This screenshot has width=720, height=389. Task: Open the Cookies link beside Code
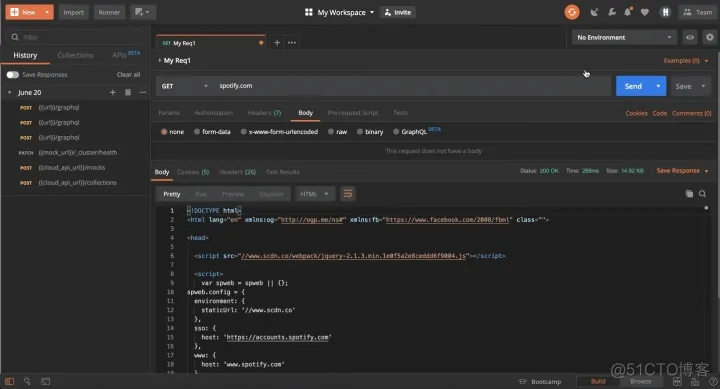point(636,113)
